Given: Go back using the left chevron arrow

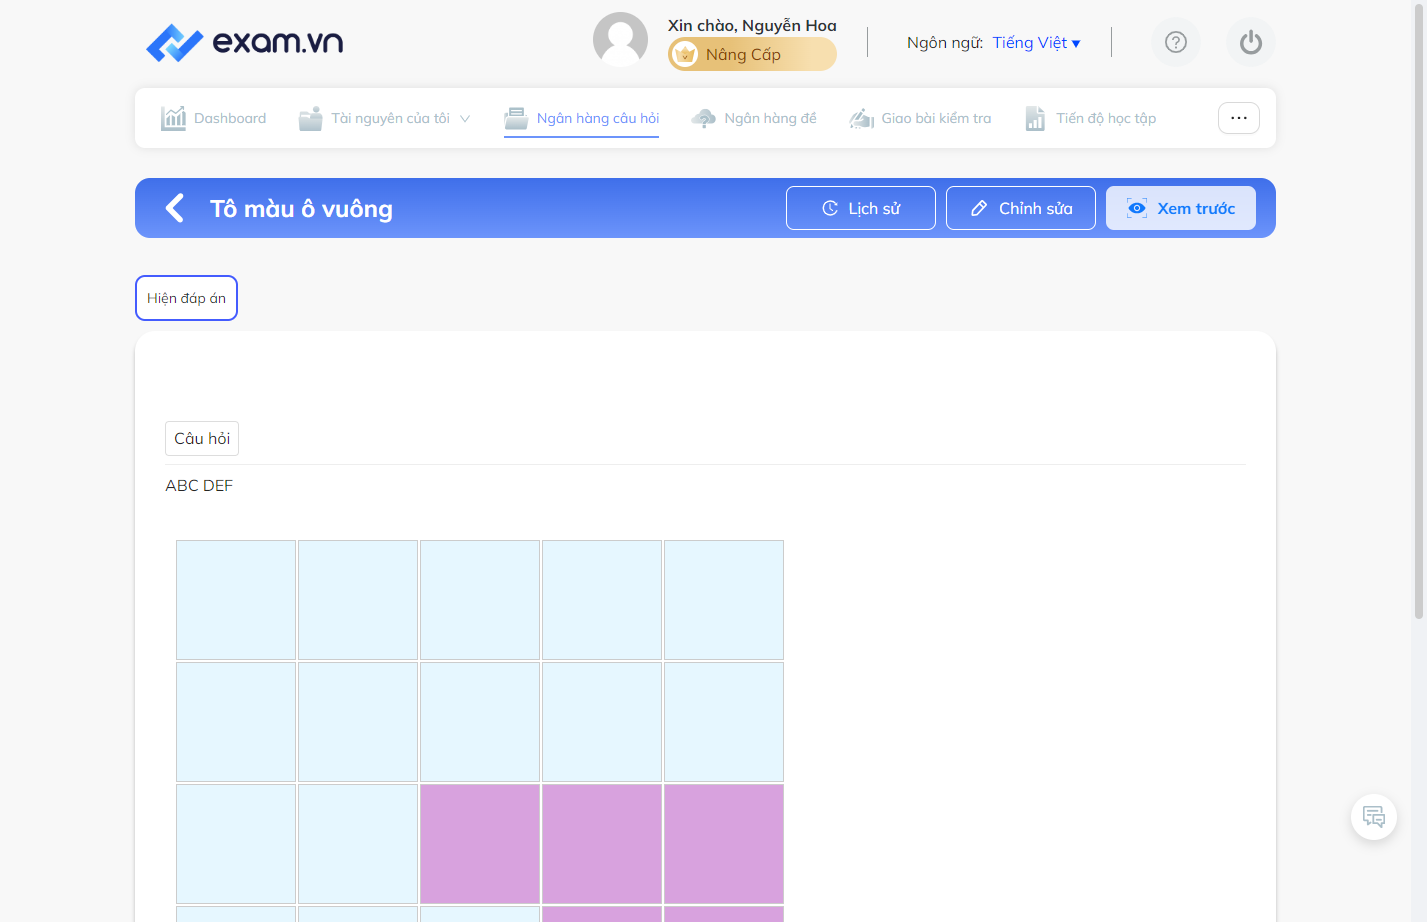Looking at the screenshot, I should point(175,208).
